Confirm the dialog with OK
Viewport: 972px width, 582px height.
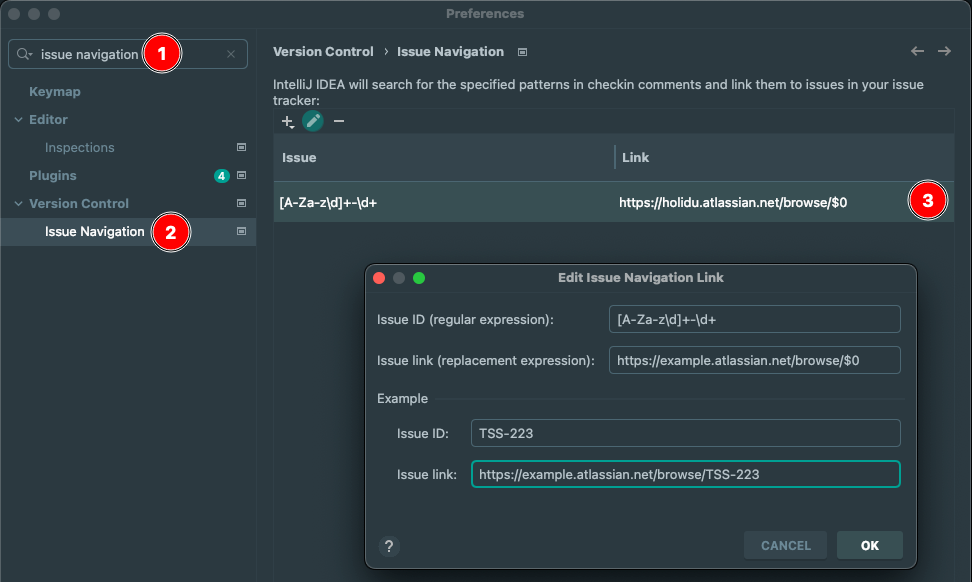click(x=869, y=545)
